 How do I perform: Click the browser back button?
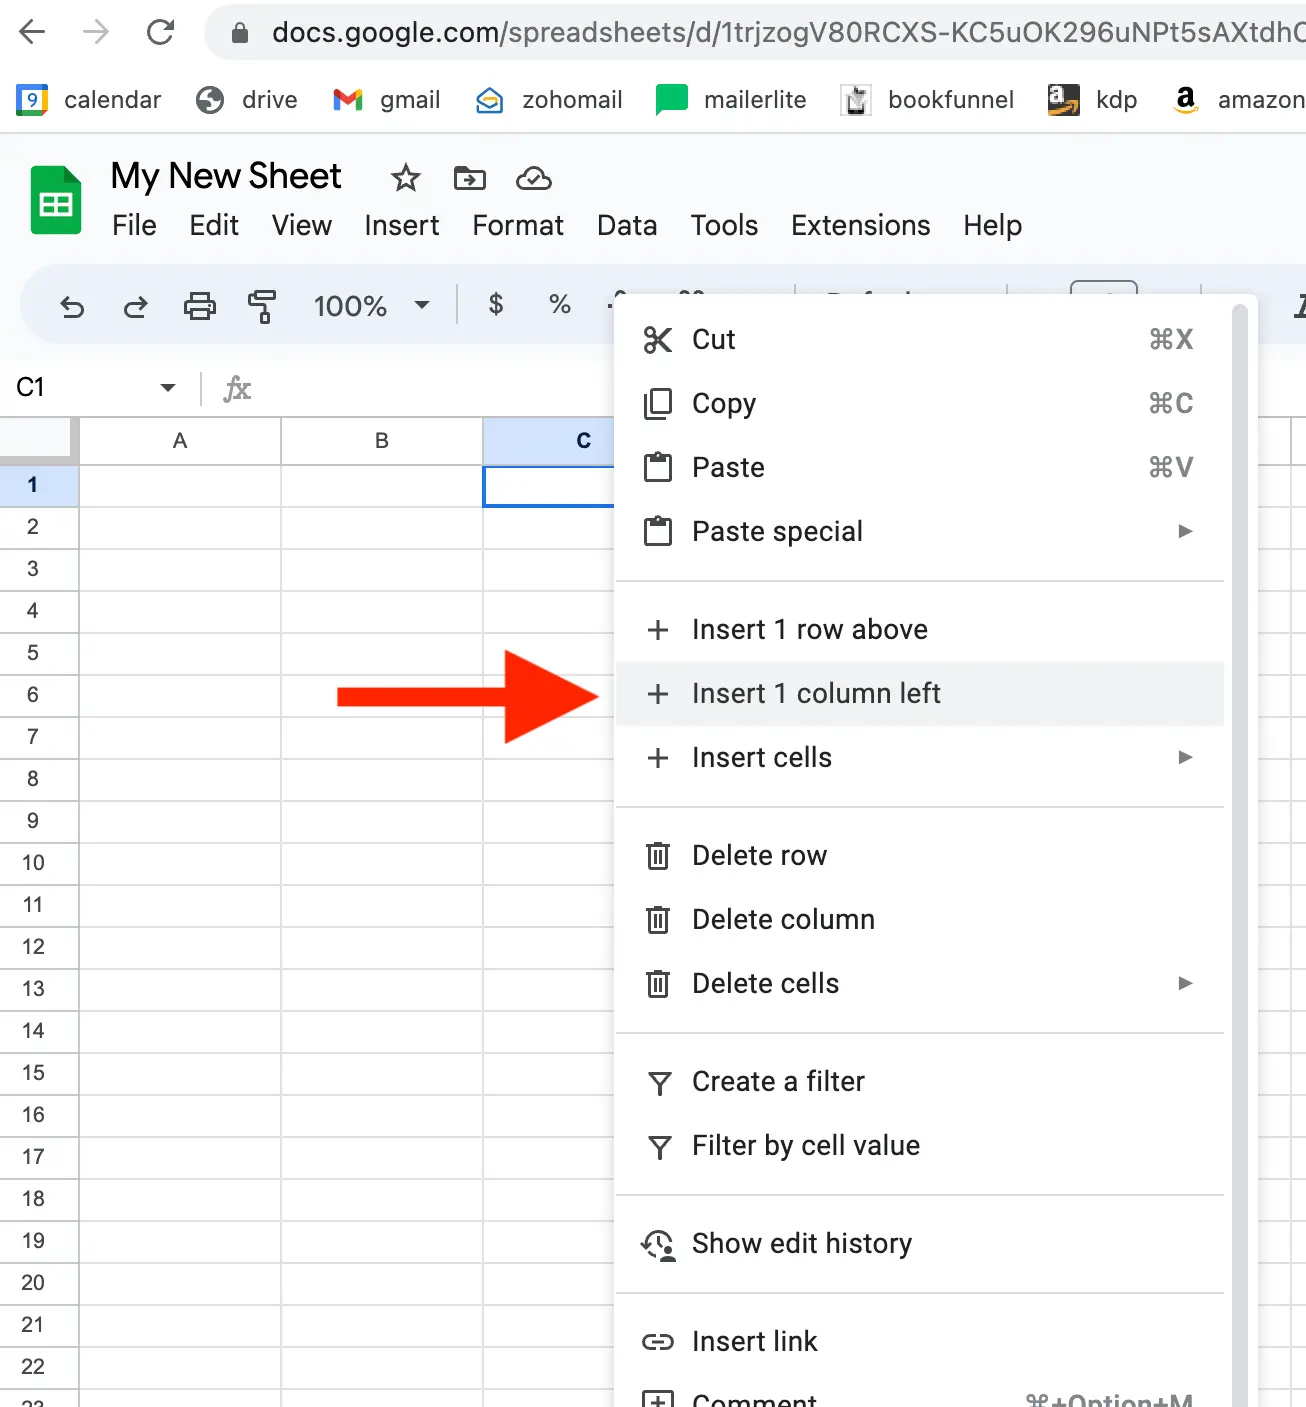click(x=31, y=31)
